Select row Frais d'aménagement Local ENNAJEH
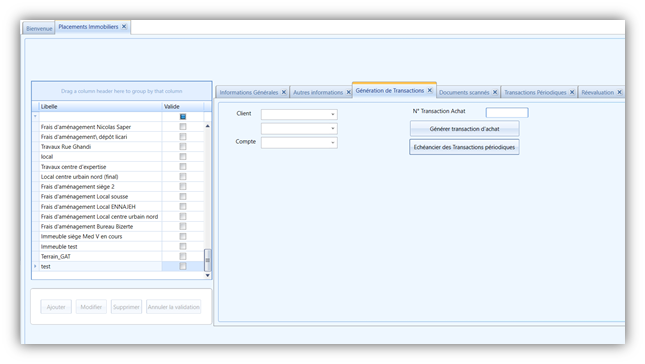Image resolution: width=645 pixels, height=364 pixels. 118,206
